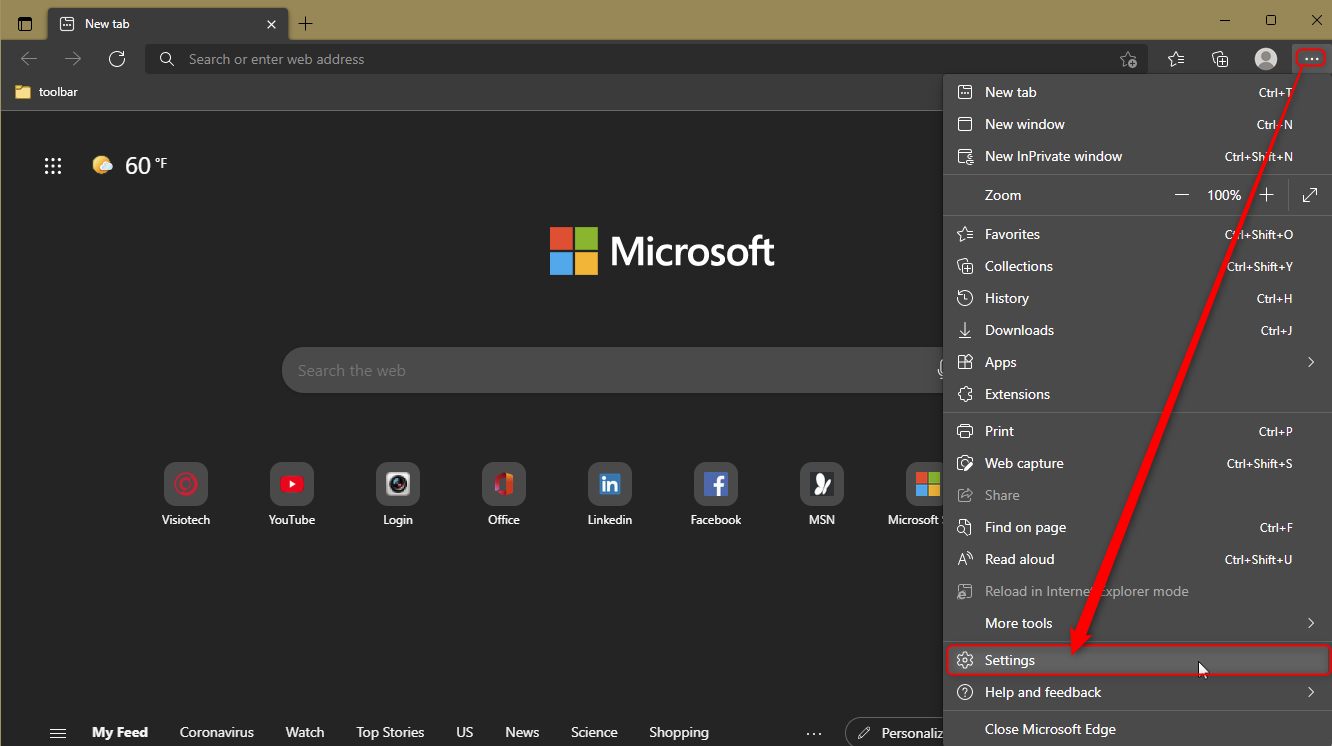Click the address bar search field
The image size is (1332, 746).
tap(645, 59)
